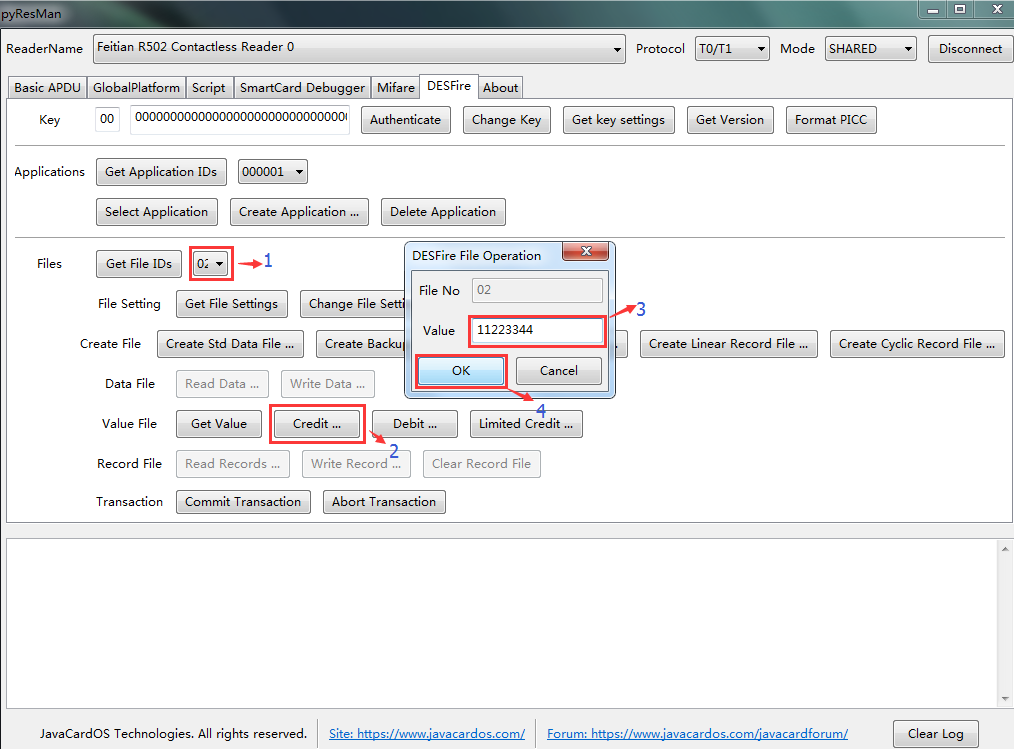
Task: Open Create Application dialog button
Action: pyautogui.click(x=299, y=212)
